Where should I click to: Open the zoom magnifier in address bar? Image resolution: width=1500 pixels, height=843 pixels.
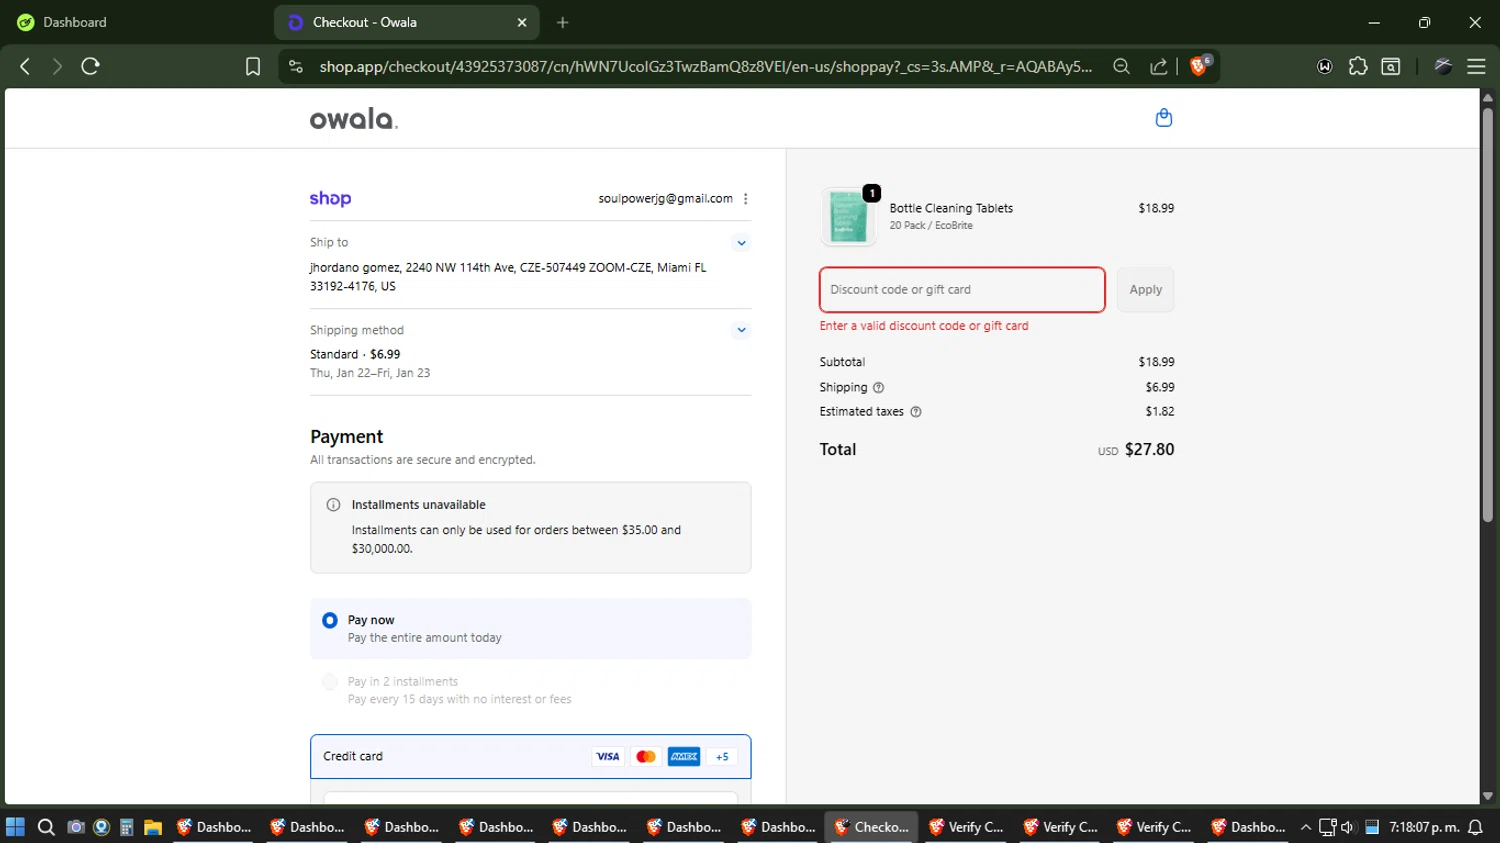(x=1122, y=66)
